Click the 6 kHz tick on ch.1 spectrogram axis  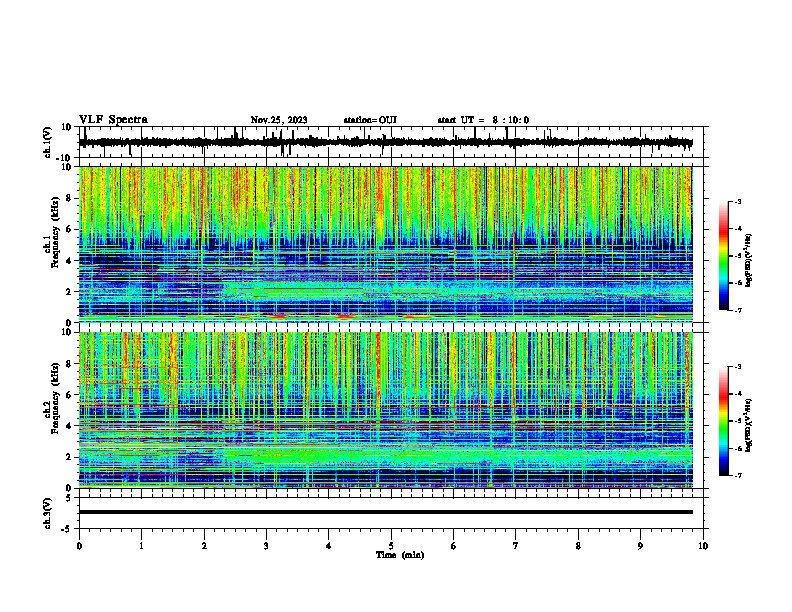pos(69,229)
